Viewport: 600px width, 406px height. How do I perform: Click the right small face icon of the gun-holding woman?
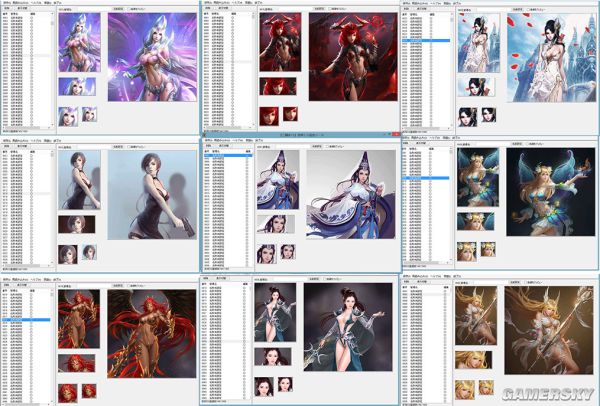(x=89, y=252)
